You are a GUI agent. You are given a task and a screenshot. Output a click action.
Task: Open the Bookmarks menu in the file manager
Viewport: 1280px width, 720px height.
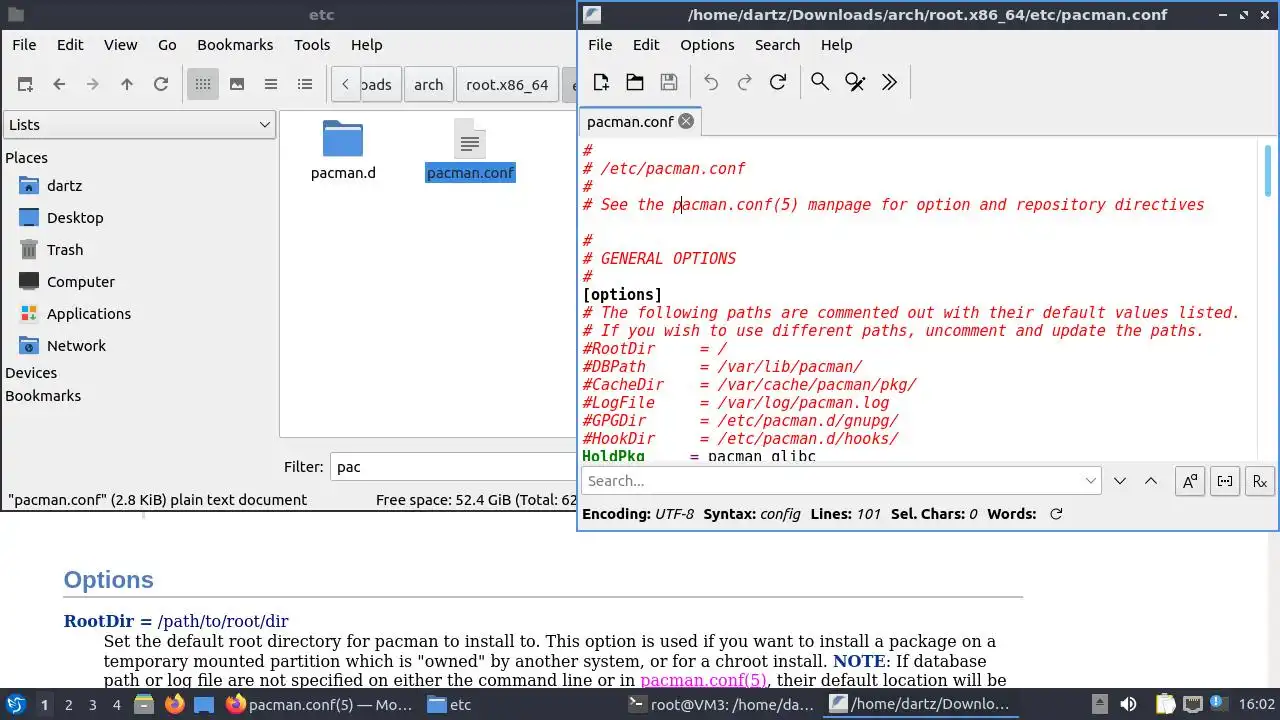[235, 45]
